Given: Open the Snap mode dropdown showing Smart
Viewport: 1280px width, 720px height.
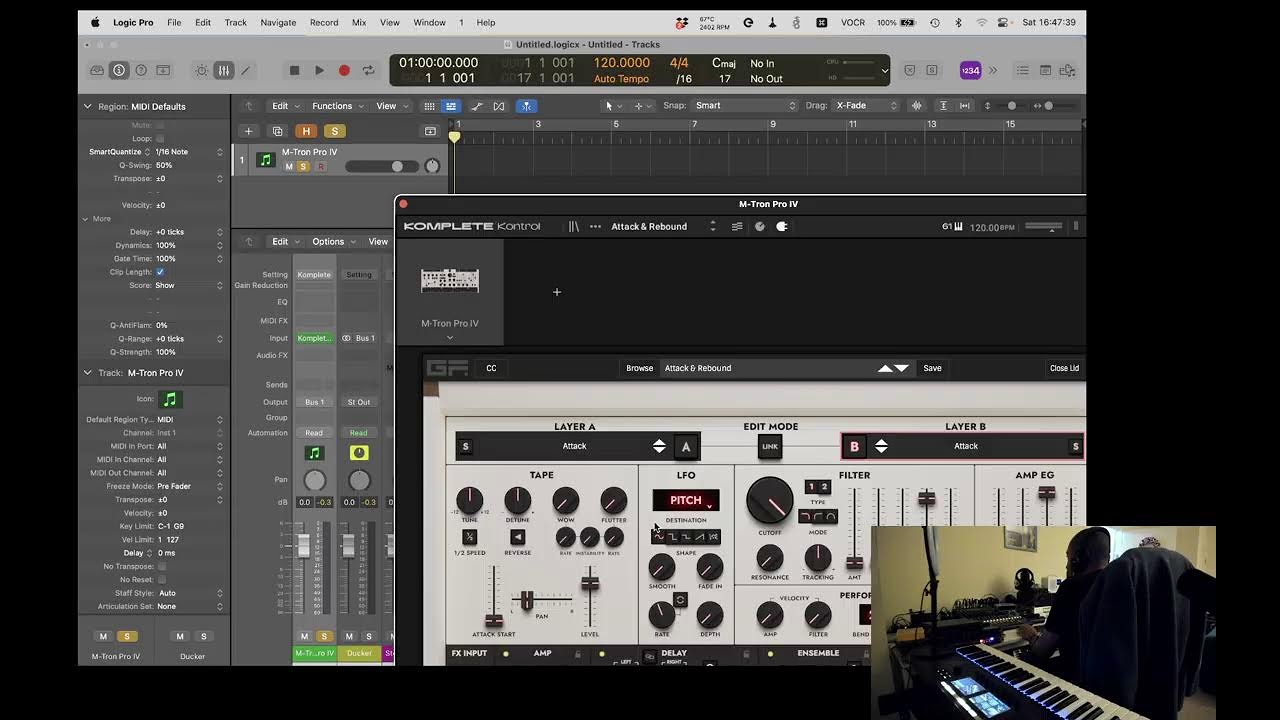Looking at the screenshot, I should [x=745, y=106].
